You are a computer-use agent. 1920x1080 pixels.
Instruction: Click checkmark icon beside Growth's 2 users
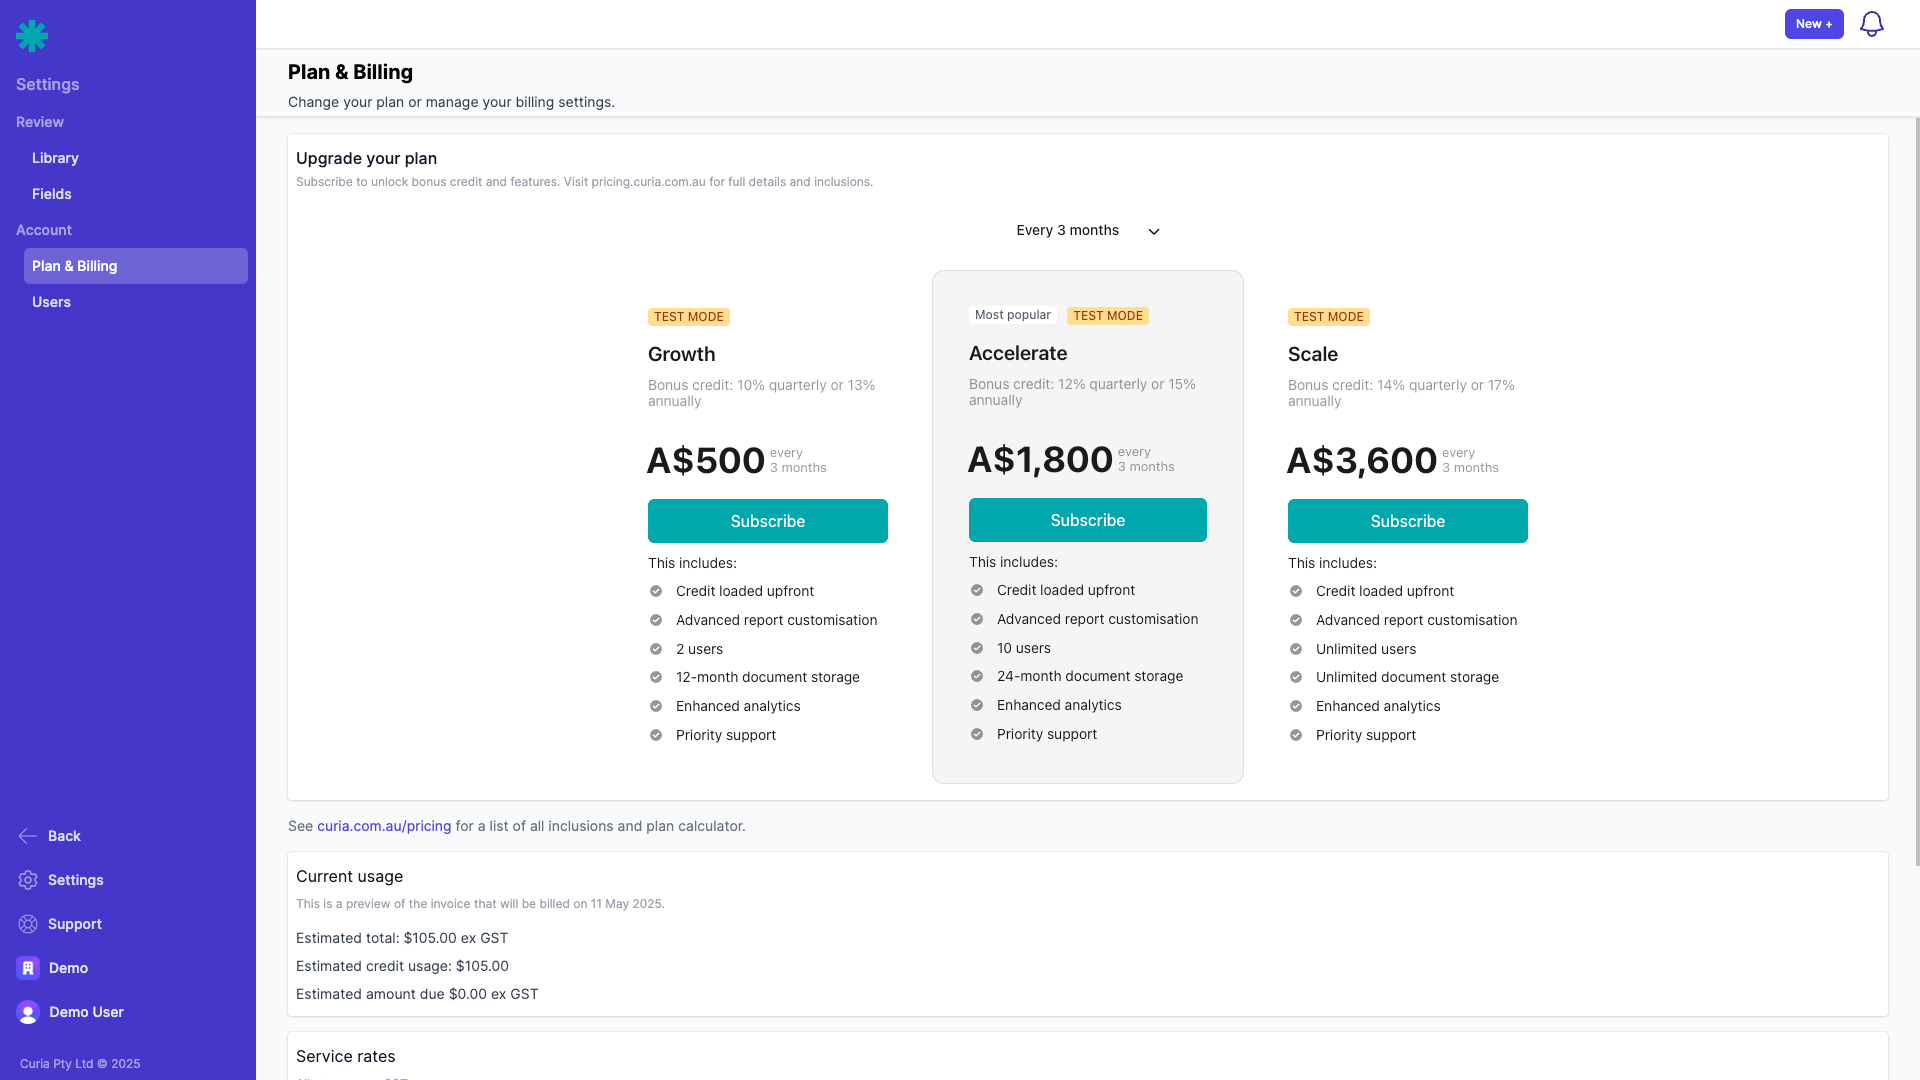tap(656, 649)
